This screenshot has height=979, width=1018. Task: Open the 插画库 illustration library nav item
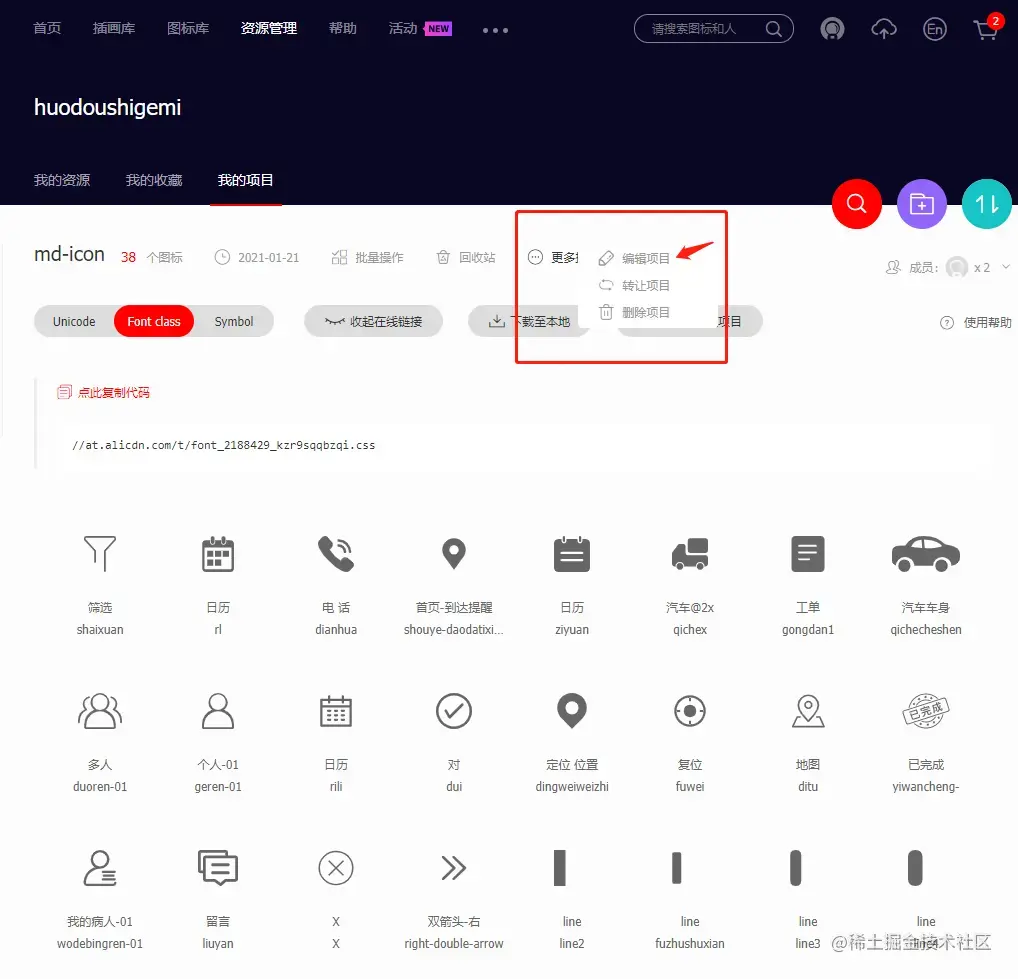pos(114,29)
